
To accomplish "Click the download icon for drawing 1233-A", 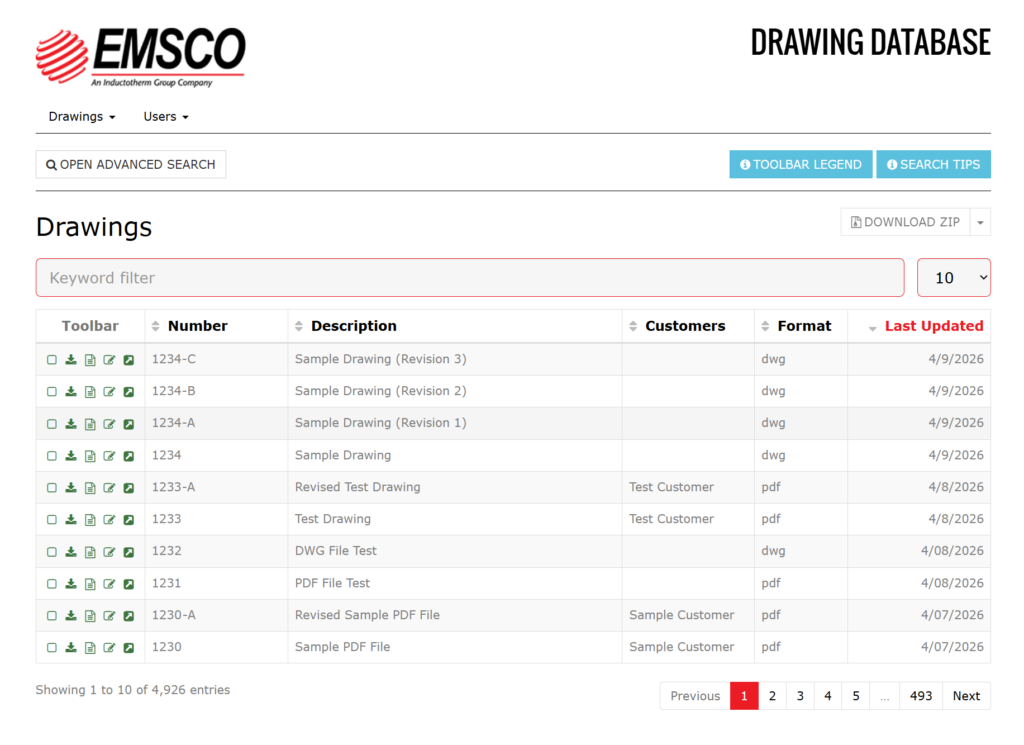I will [x=71, y=488].
